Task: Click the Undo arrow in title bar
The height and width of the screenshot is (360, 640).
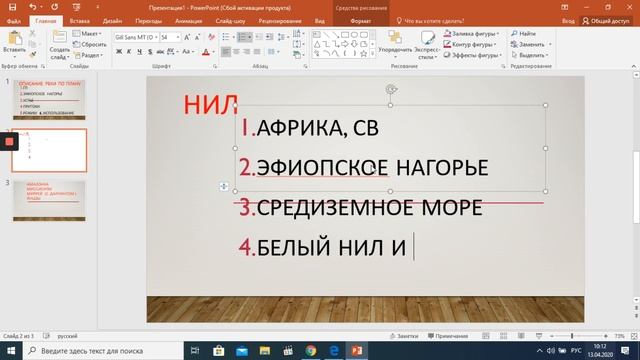Action: pyautogui.click(x=33, y=7)
